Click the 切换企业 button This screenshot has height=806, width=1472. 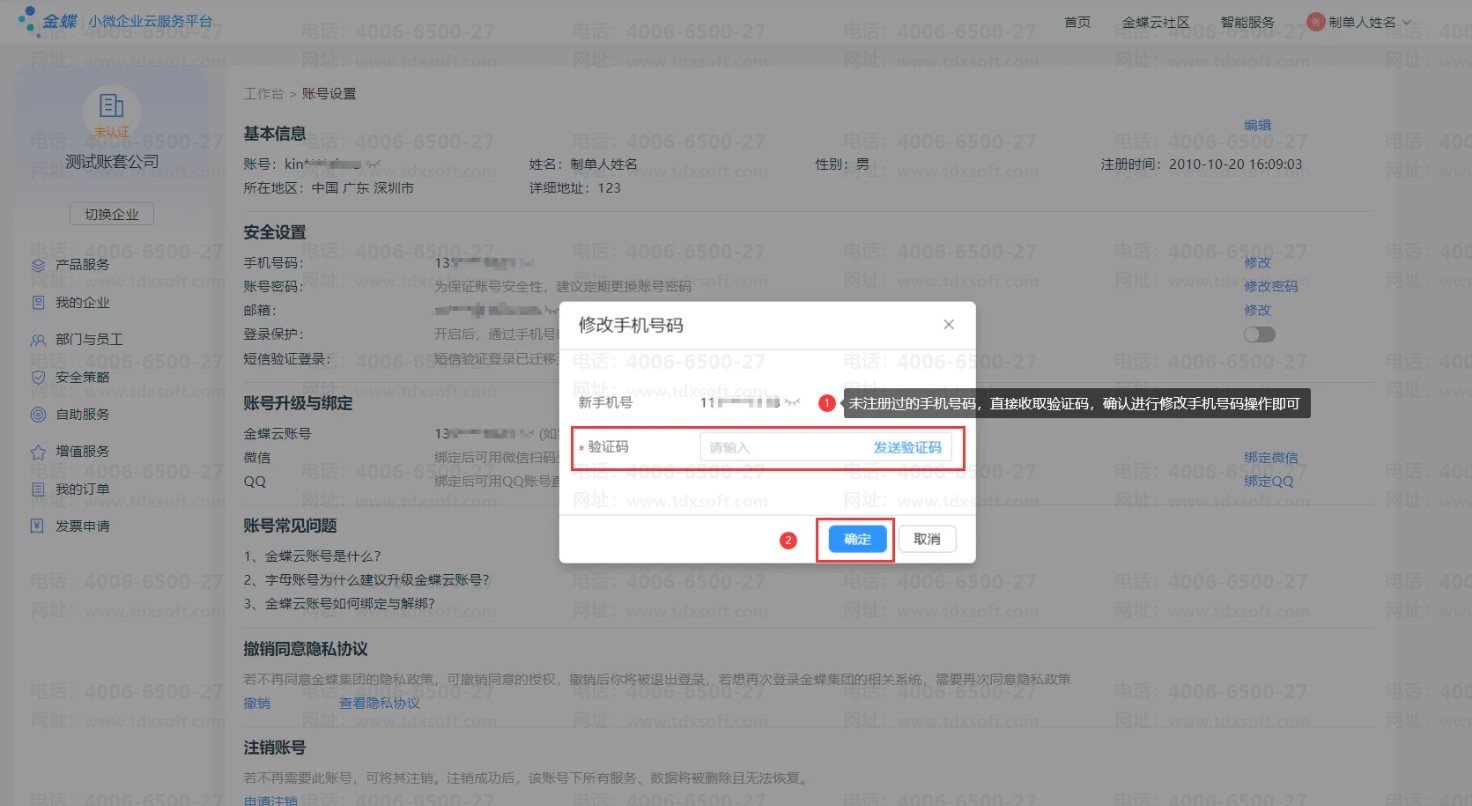(111, 215)
